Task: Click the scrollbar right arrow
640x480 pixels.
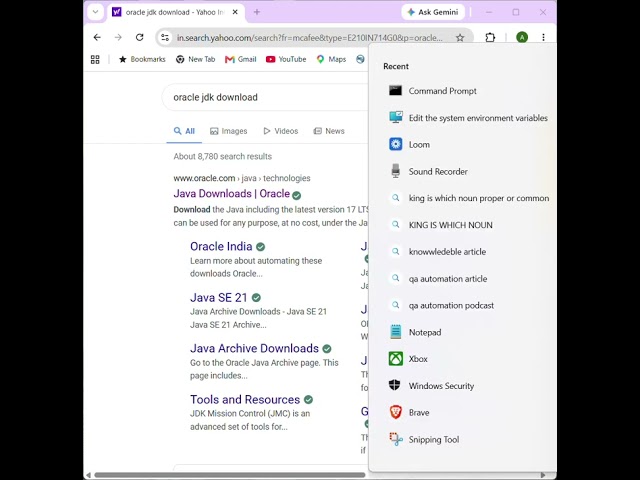Action: pyautogui.click(x=543, y=475)
